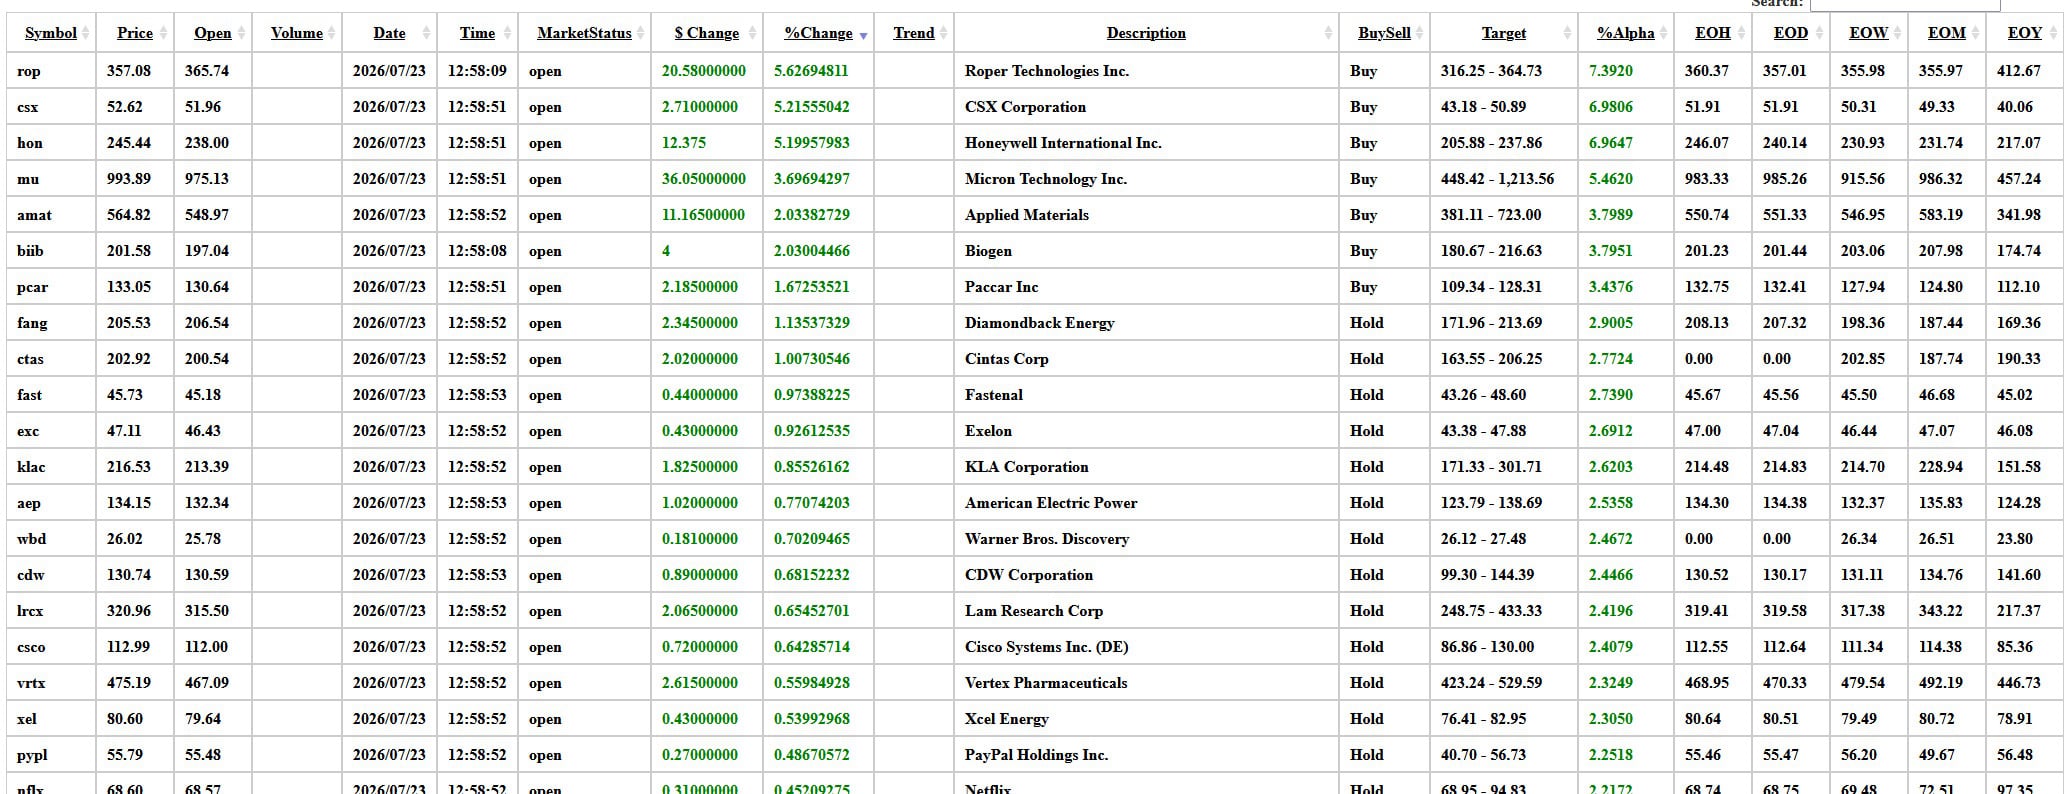Select the EOY value '412.67'

tap(2018, 71)
